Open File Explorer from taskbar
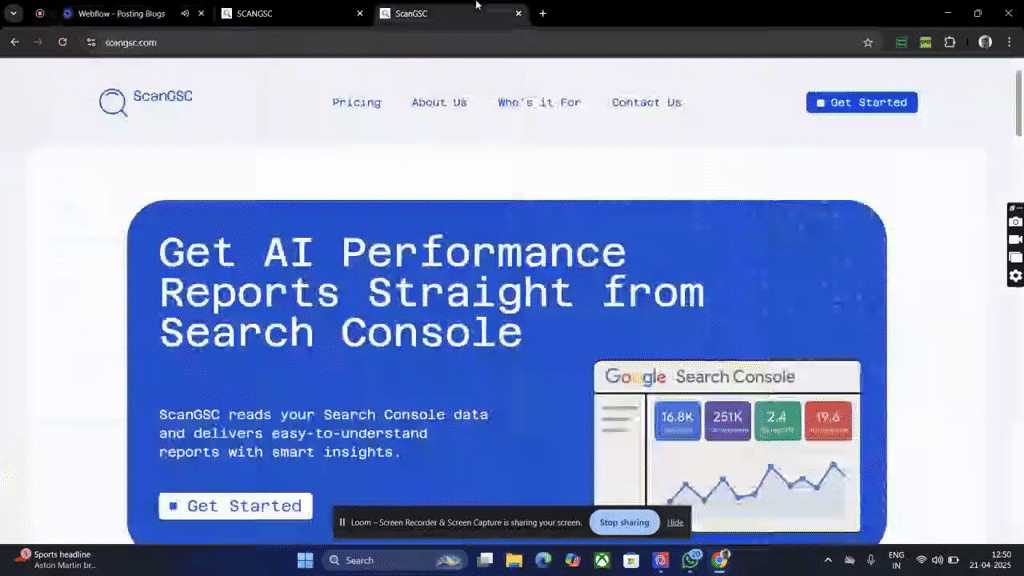 [514, 560]
